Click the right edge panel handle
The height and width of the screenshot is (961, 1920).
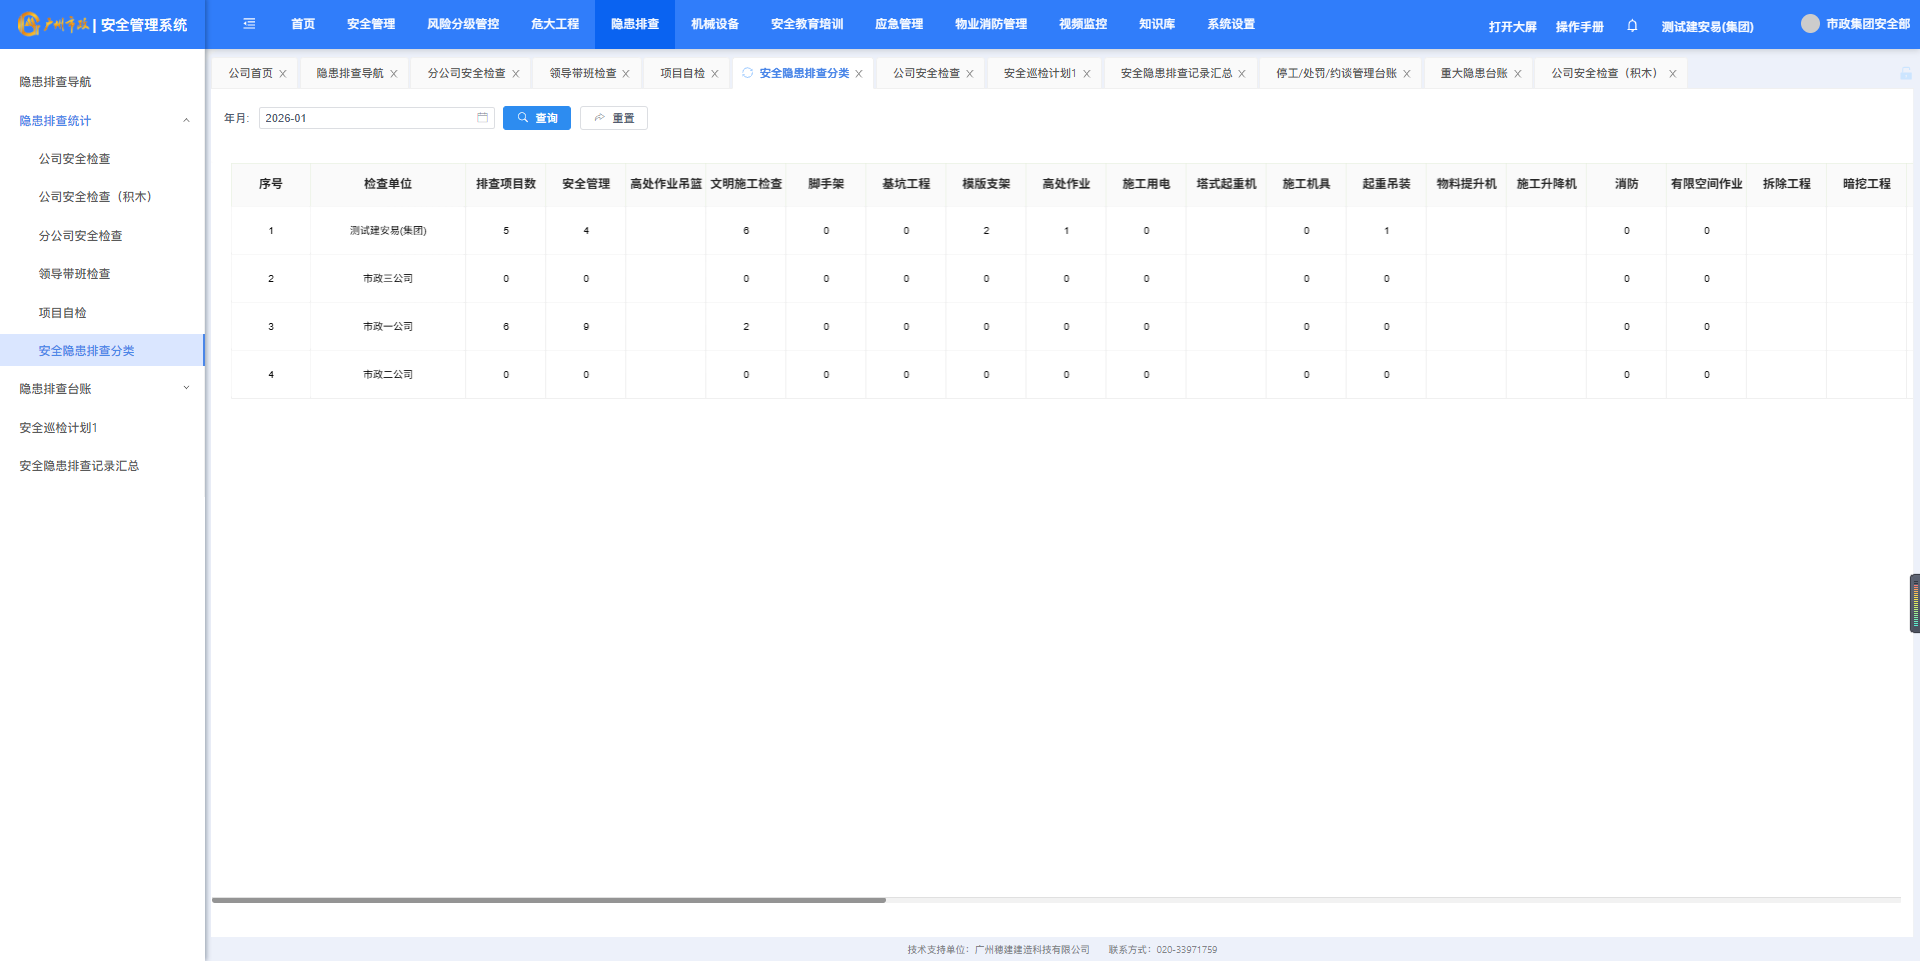(1914, 603)
